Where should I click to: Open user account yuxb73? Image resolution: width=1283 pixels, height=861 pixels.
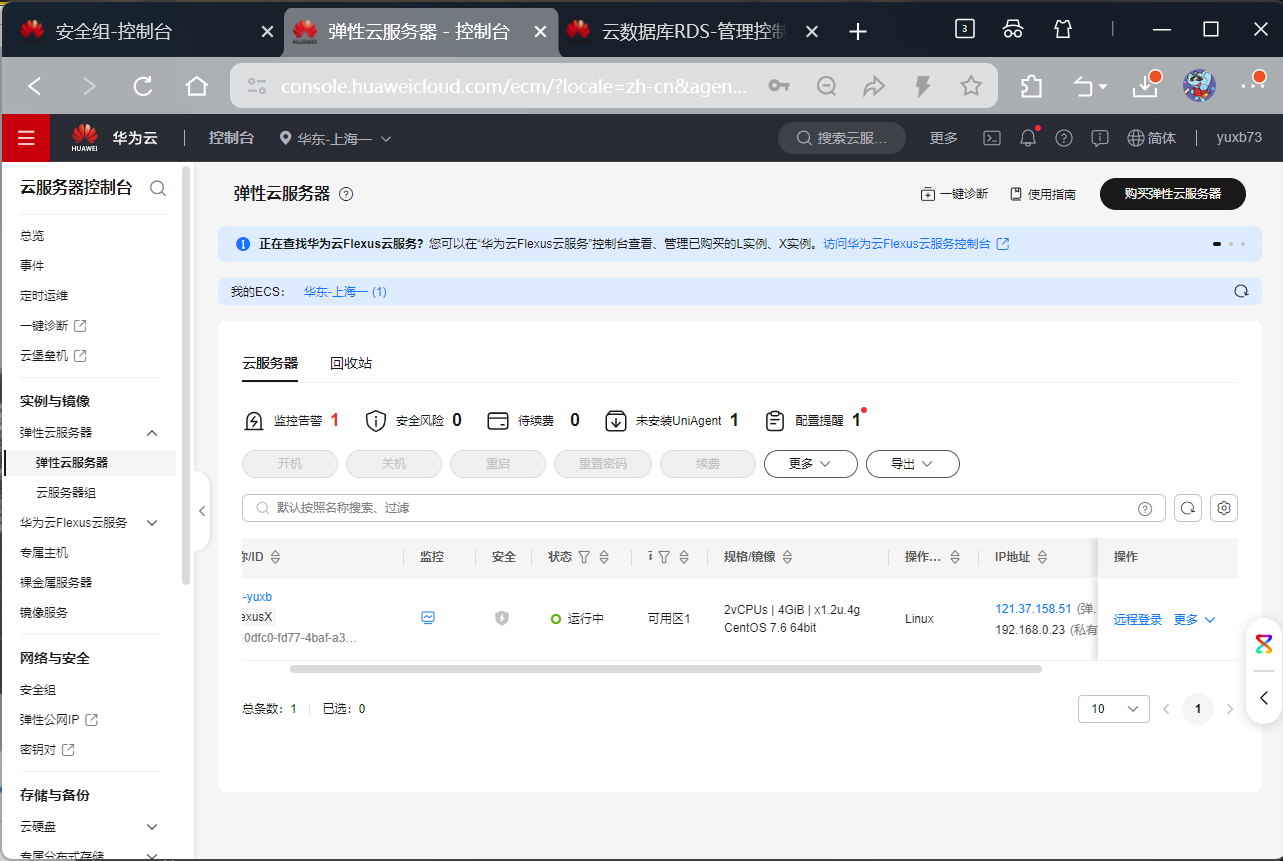tap(1239, 138)
